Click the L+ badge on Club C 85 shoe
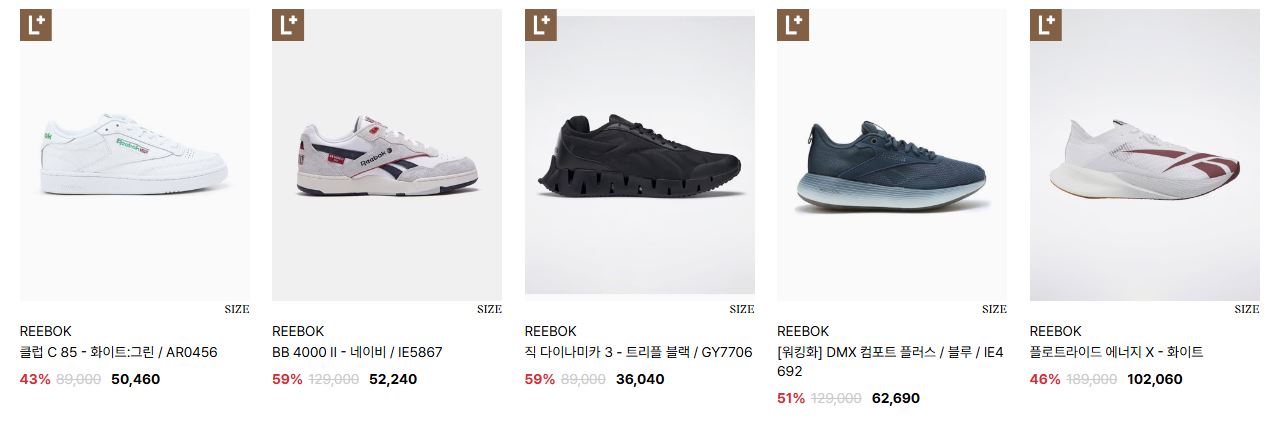The image size is (1272, 429). [x=34, y=26]
